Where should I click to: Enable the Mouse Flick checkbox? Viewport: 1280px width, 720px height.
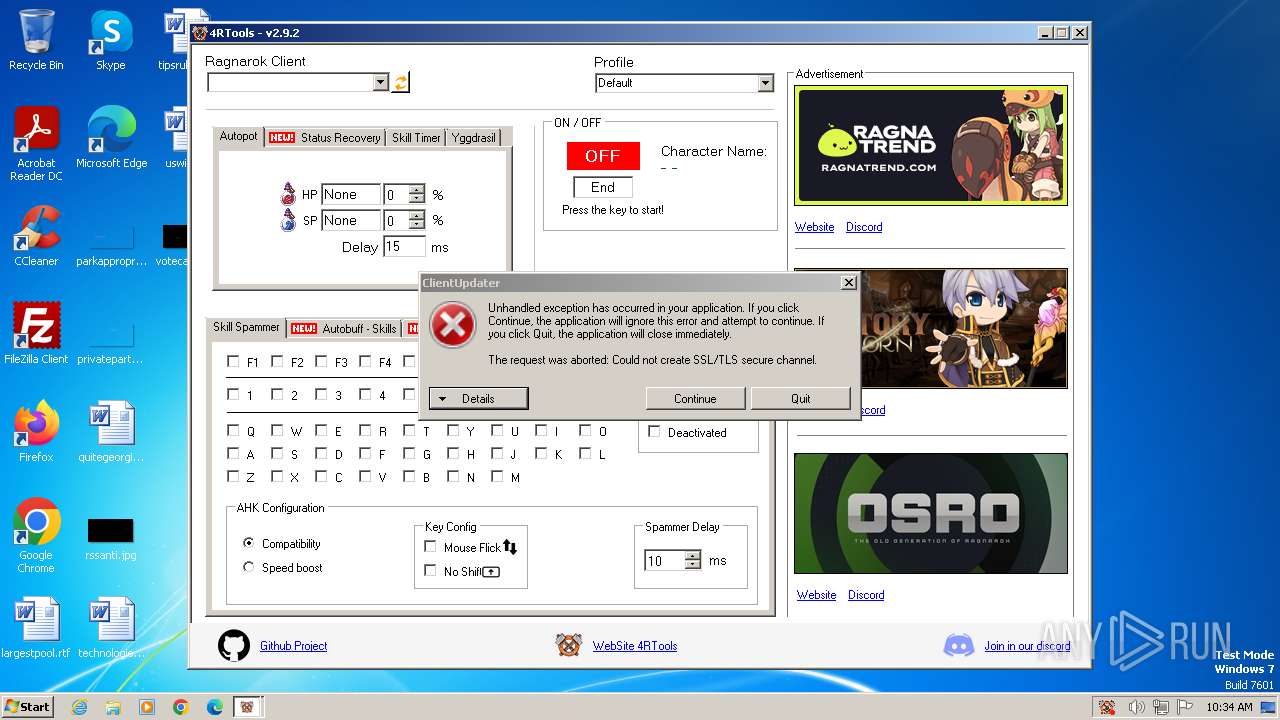[x=431, y=547]
